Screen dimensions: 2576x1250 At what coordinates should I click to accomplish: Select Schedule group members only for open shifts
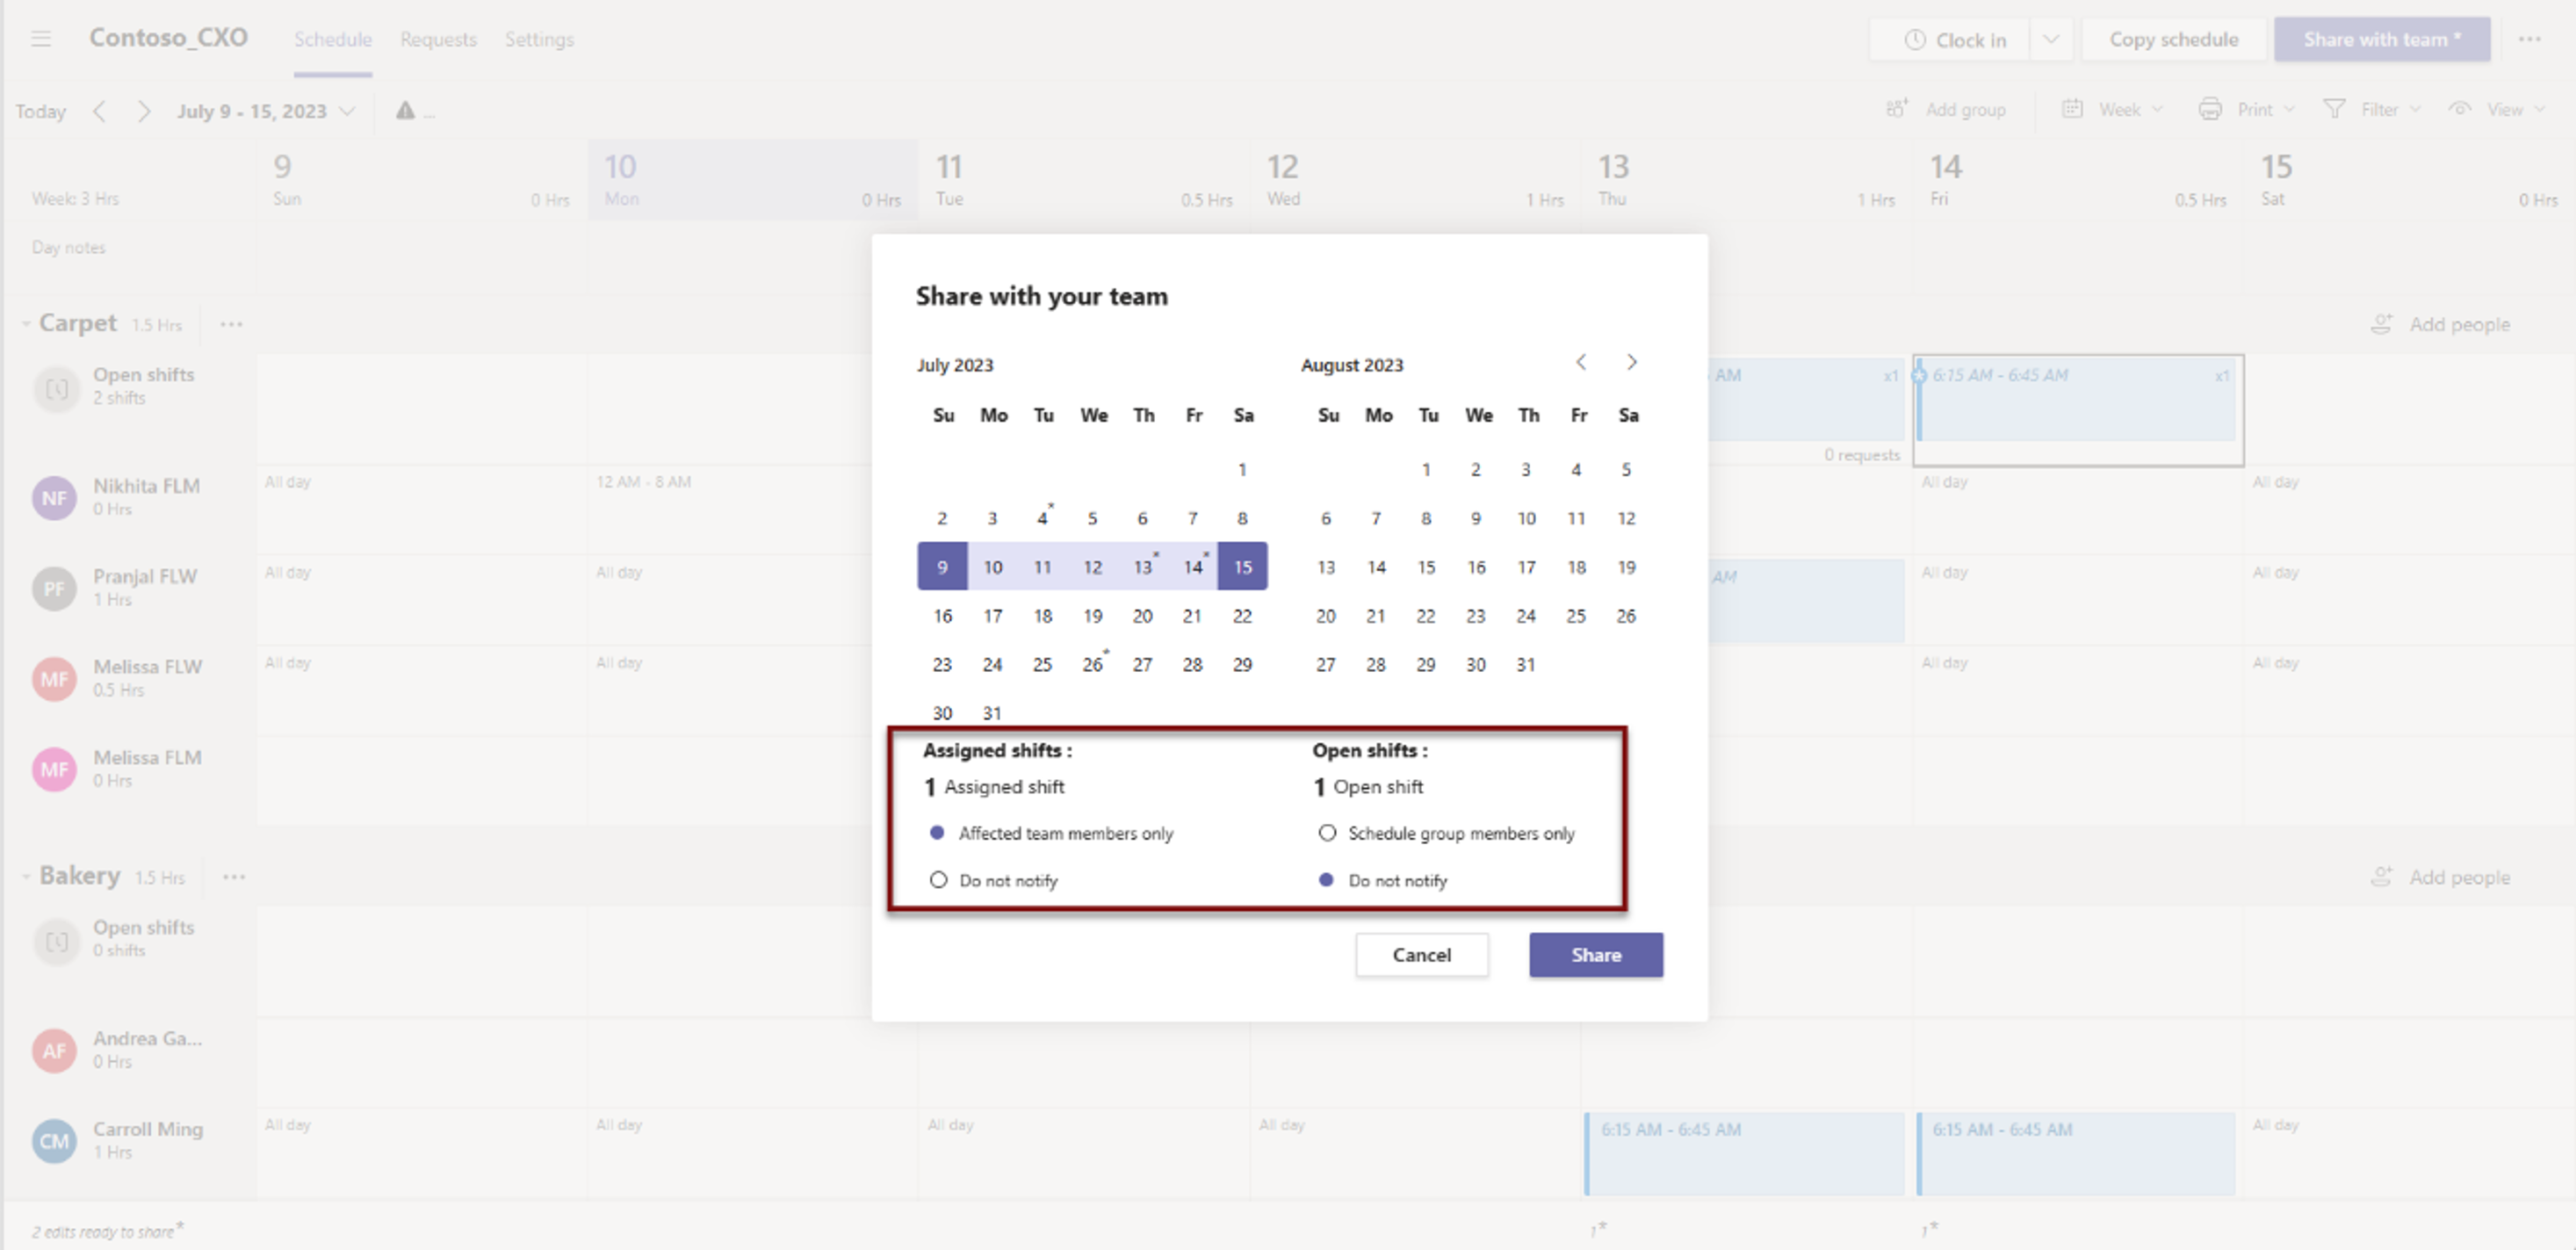click(1327, 832)
